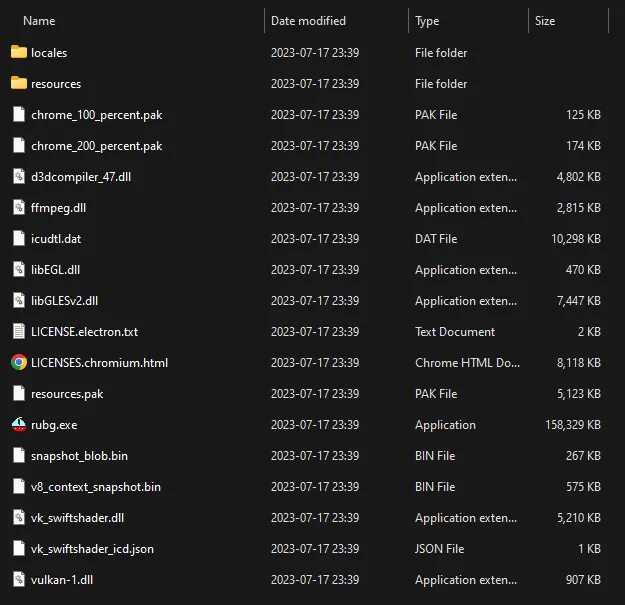The image size is (625, 605).
Task: Click the Application type cell for rubg.exe
Action: coord(445,425)
